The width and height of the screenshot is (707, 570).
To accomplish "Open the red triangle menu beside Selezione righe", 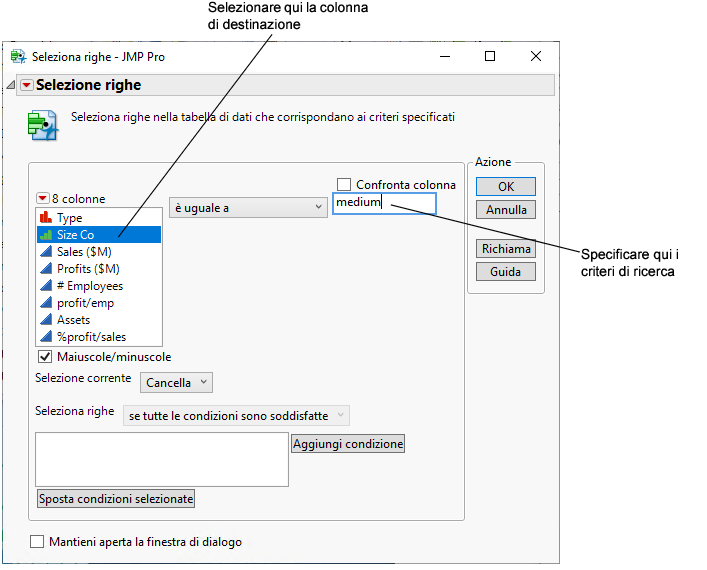I will click(x=27, y=85).
